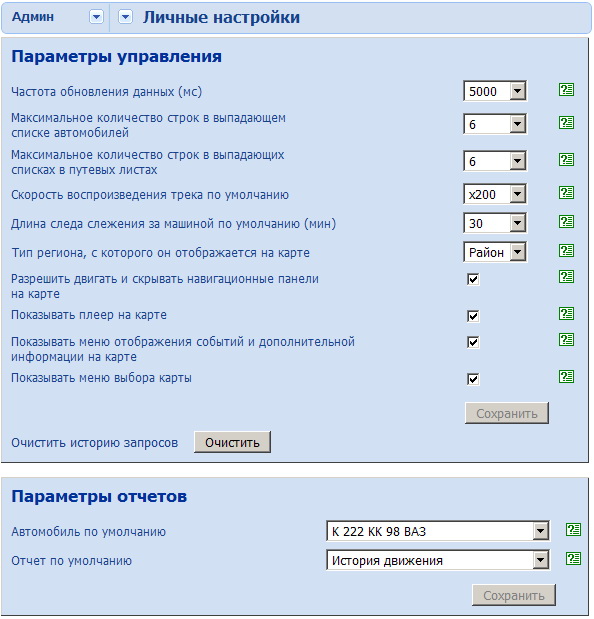594x619 pixels.
Task: Toggle Разрешить двигать и скрывать навигационные панели
Action: click(x=473, y=279)
